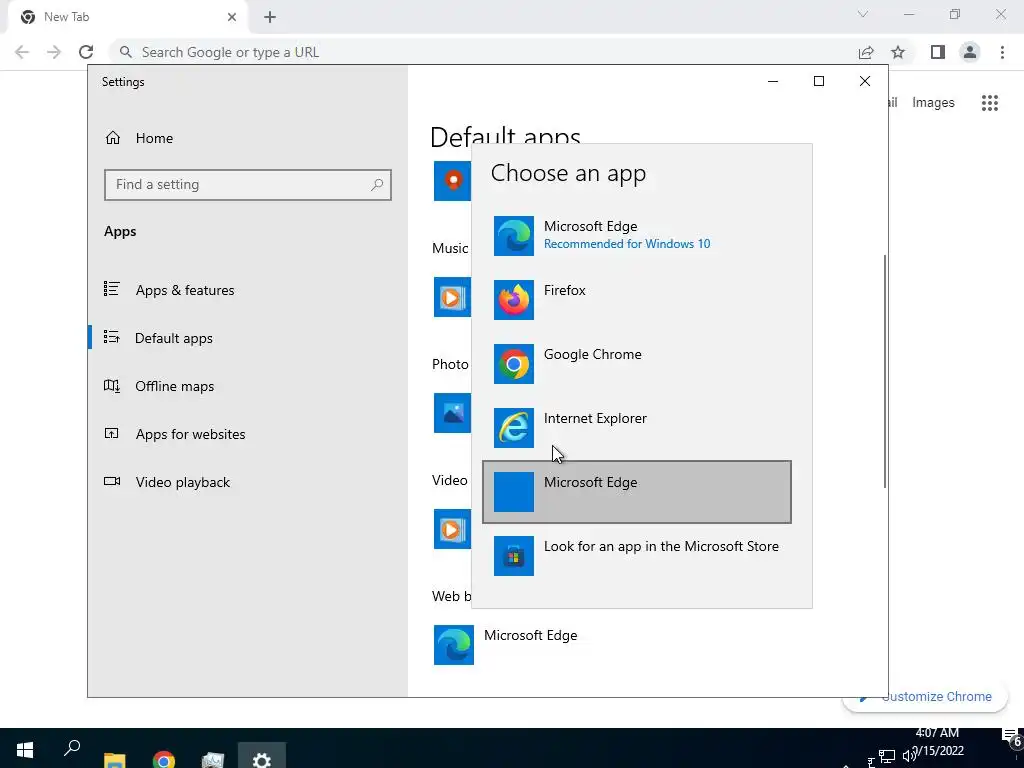Click the Chrome address bar
Image resolution: width=1024 pixels, height=768 pixels.
point(483,52)
